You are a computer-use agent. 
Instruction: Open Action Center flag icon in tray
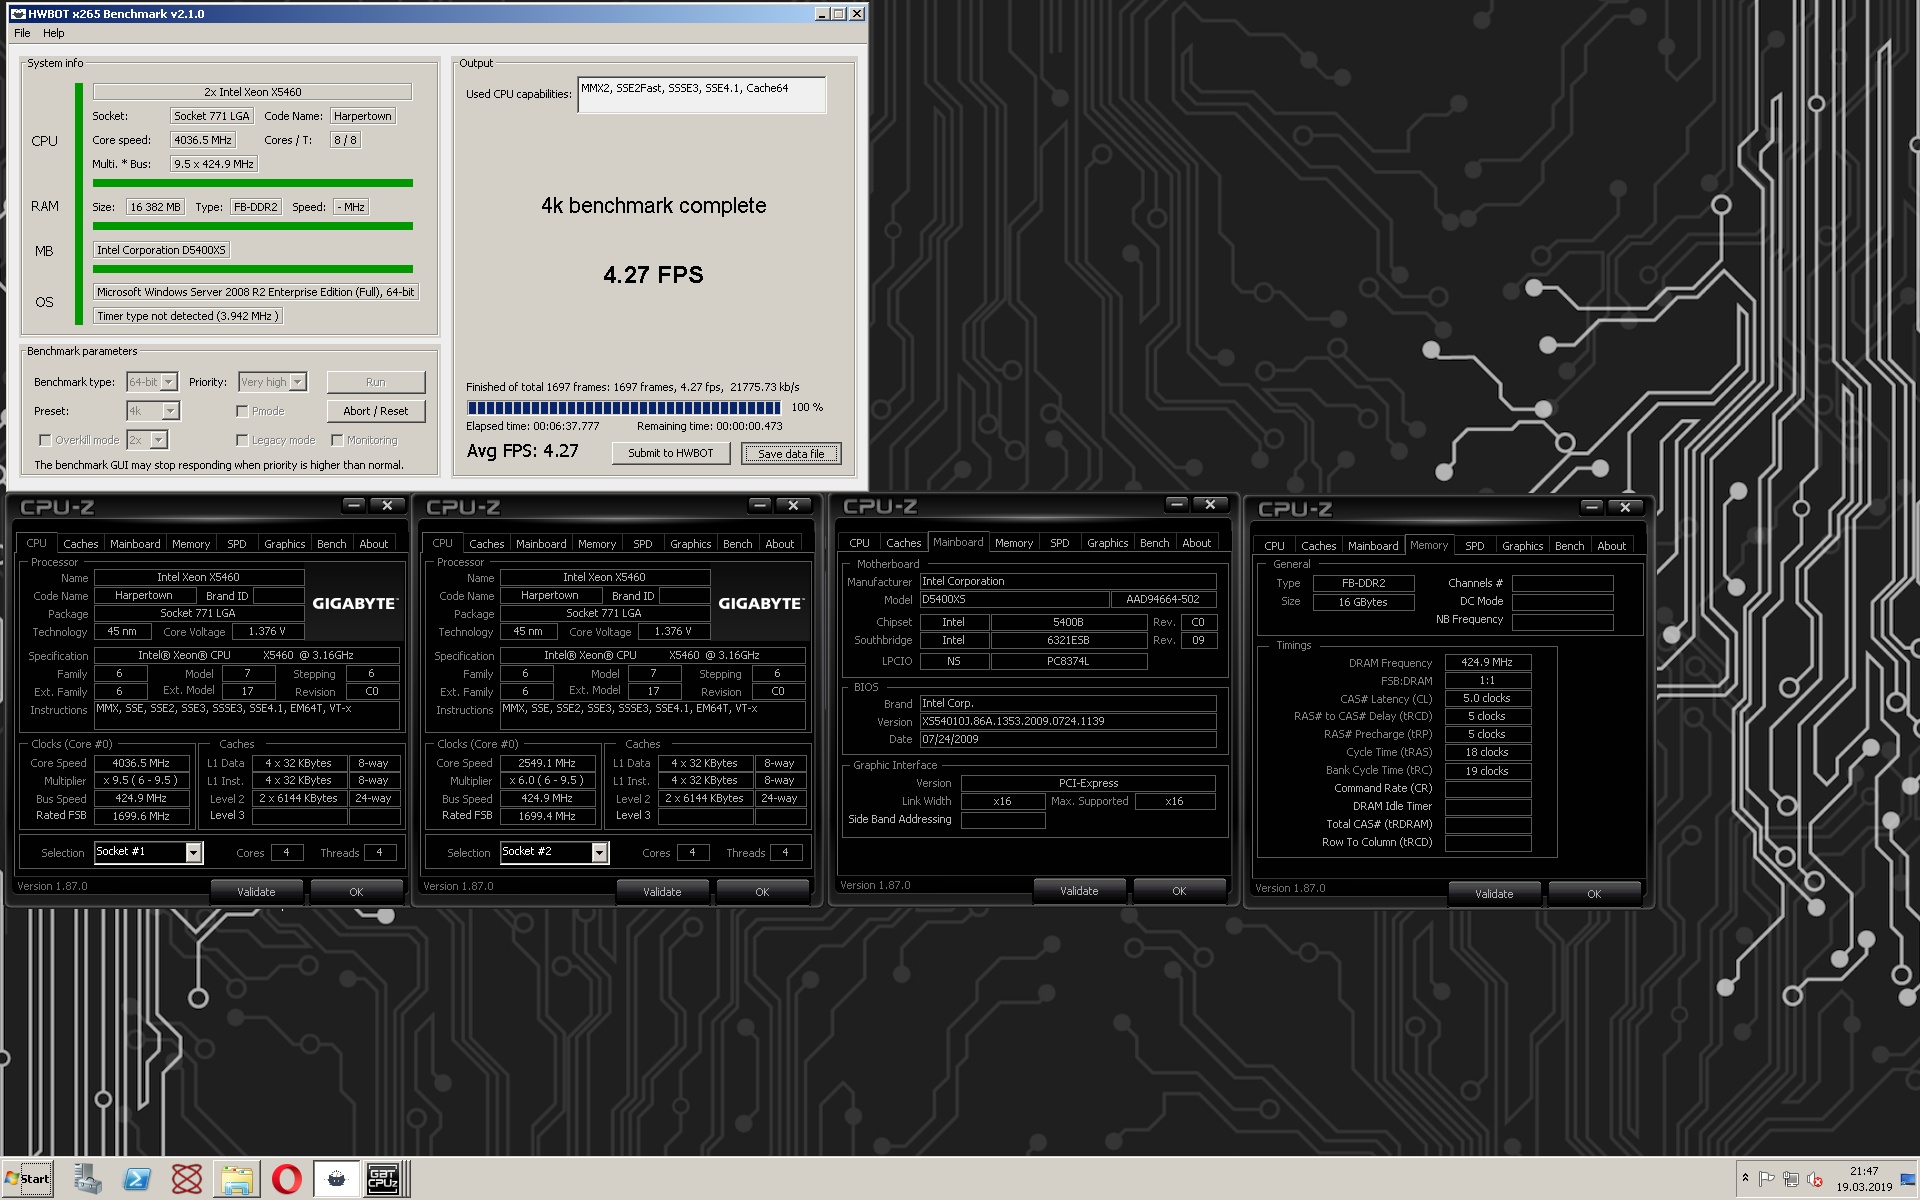(x=1766, y=1179)
